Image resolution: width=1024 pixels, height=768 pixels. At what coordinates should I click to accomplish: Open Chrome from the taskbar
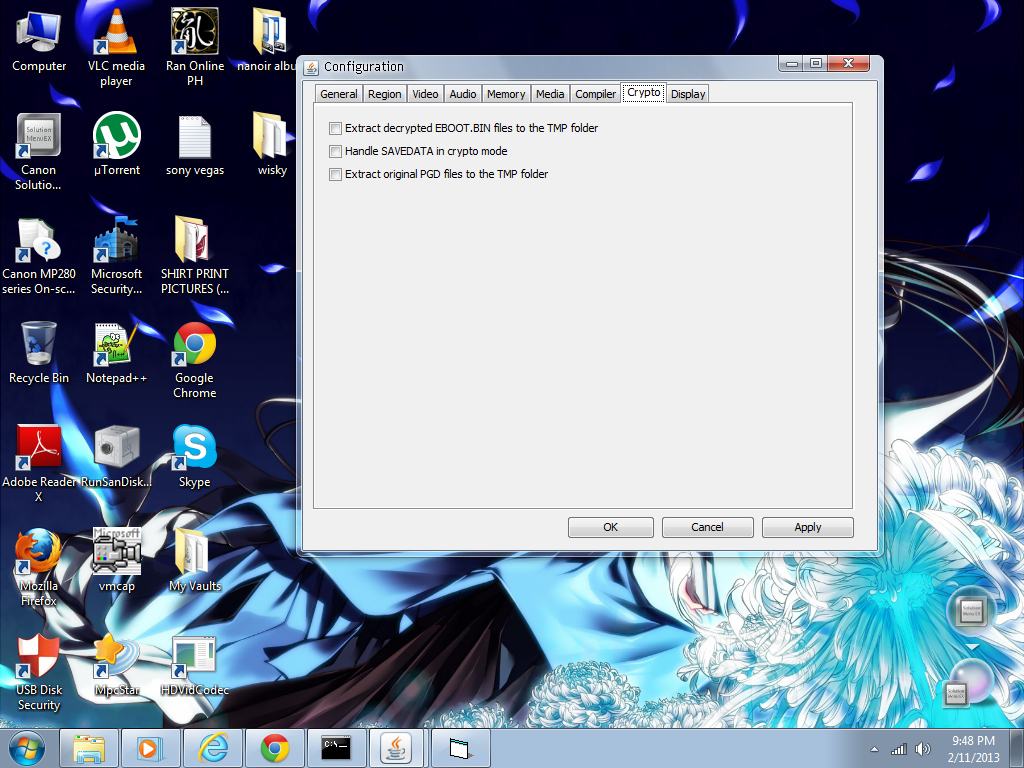(275, 748)
